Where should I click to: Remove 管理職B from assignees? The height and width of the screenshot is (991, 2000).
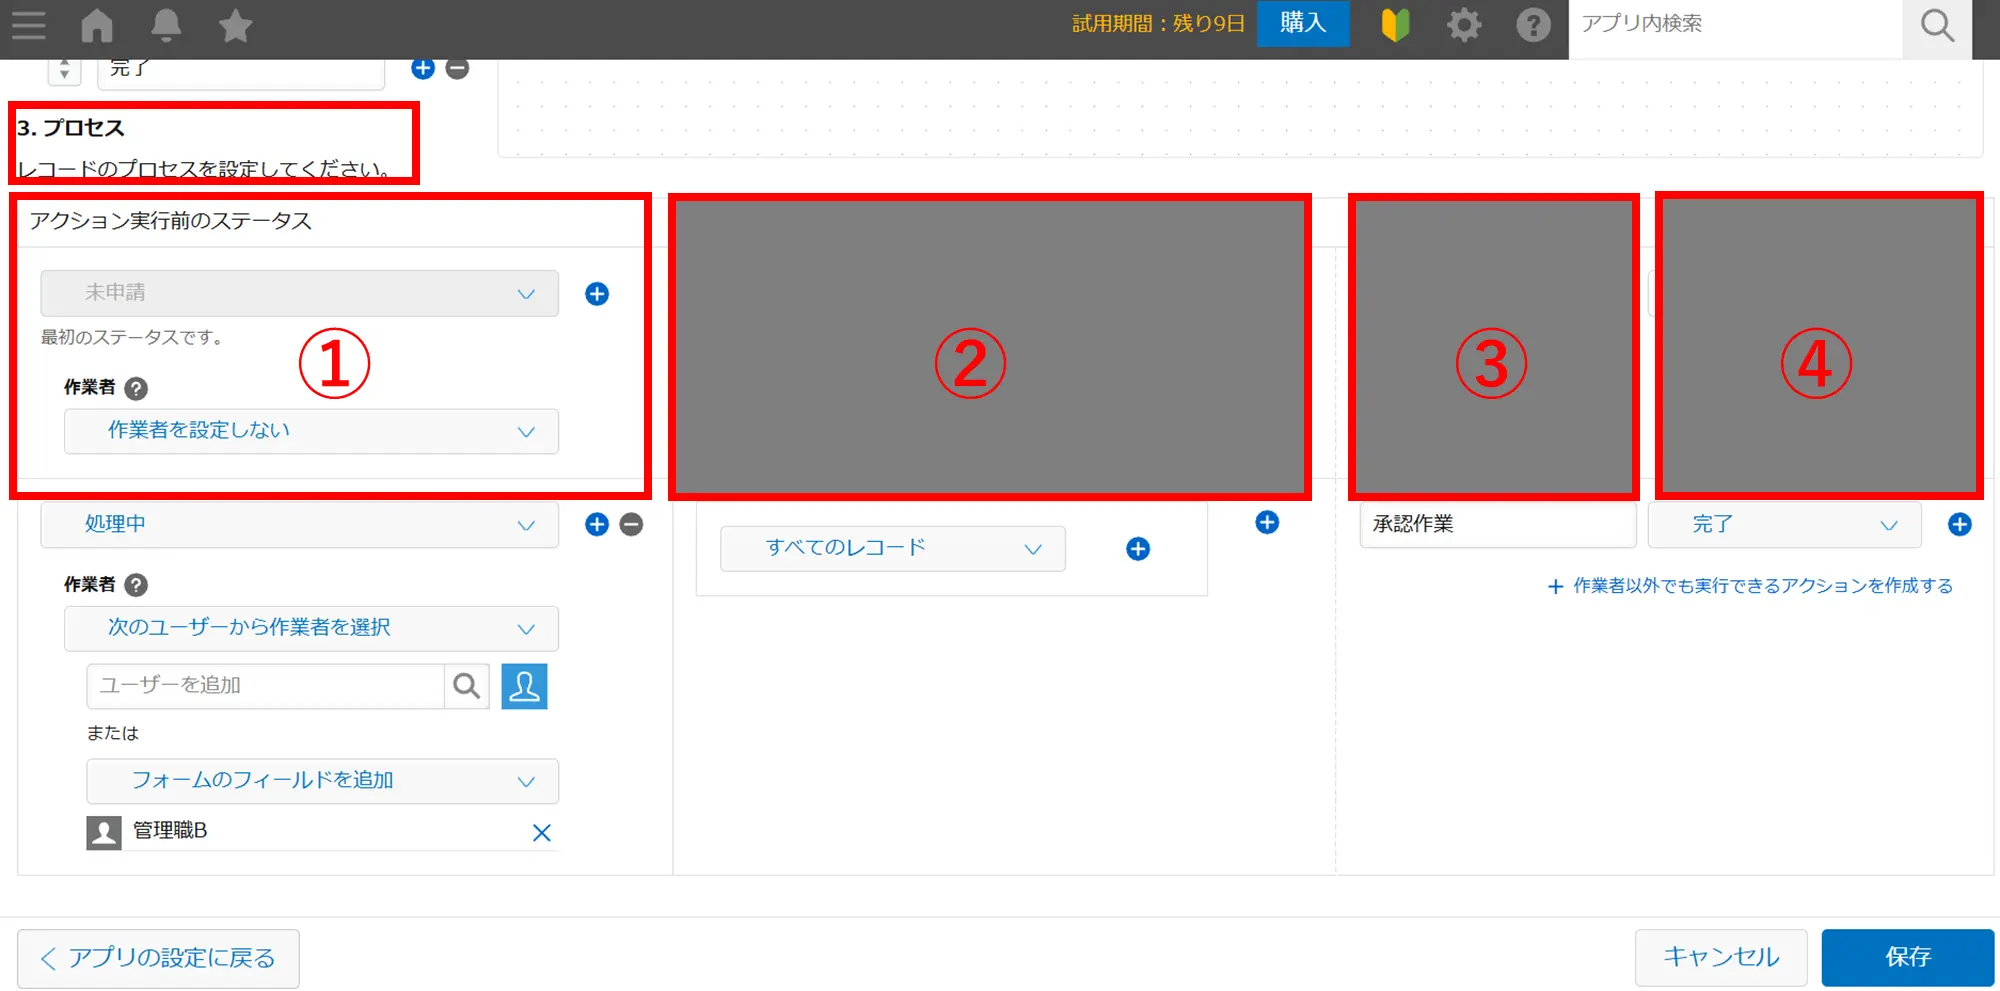pos(541,832)
